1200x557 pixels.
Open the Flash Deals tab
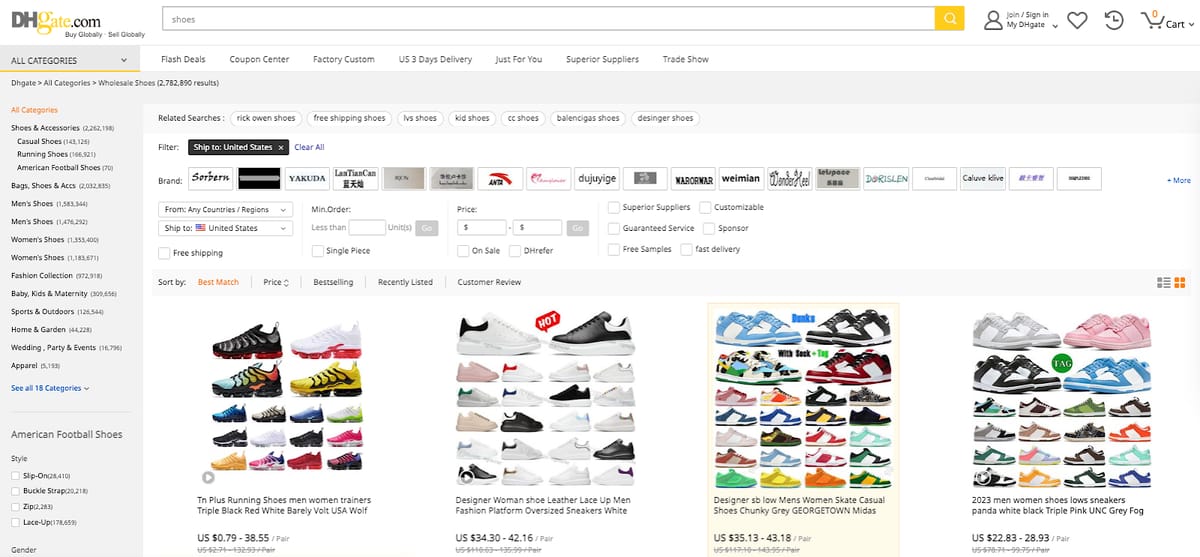183,59
